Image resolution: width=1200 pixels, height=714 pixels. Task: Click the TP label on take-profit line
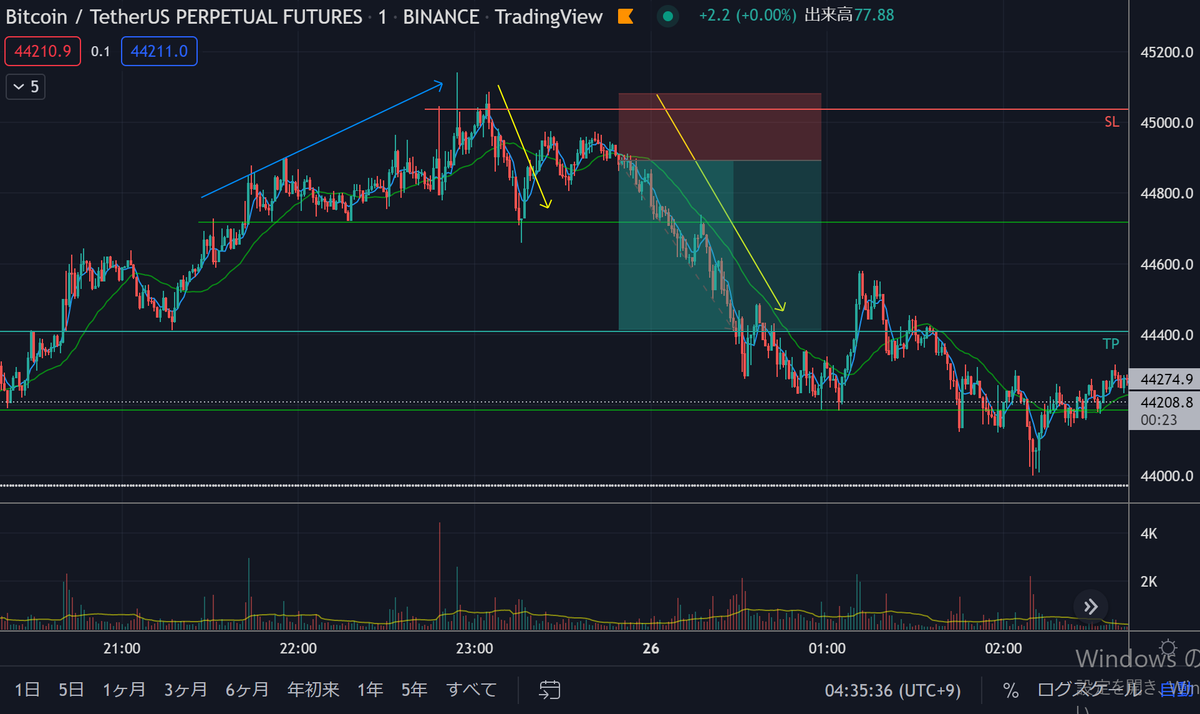tap(1110, 344)
